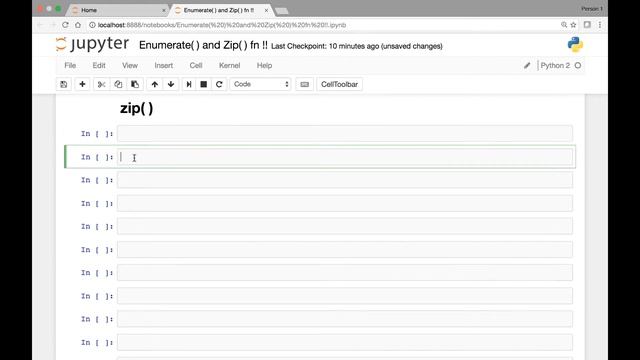Restart the kernel icon

[x=219, y=84]
